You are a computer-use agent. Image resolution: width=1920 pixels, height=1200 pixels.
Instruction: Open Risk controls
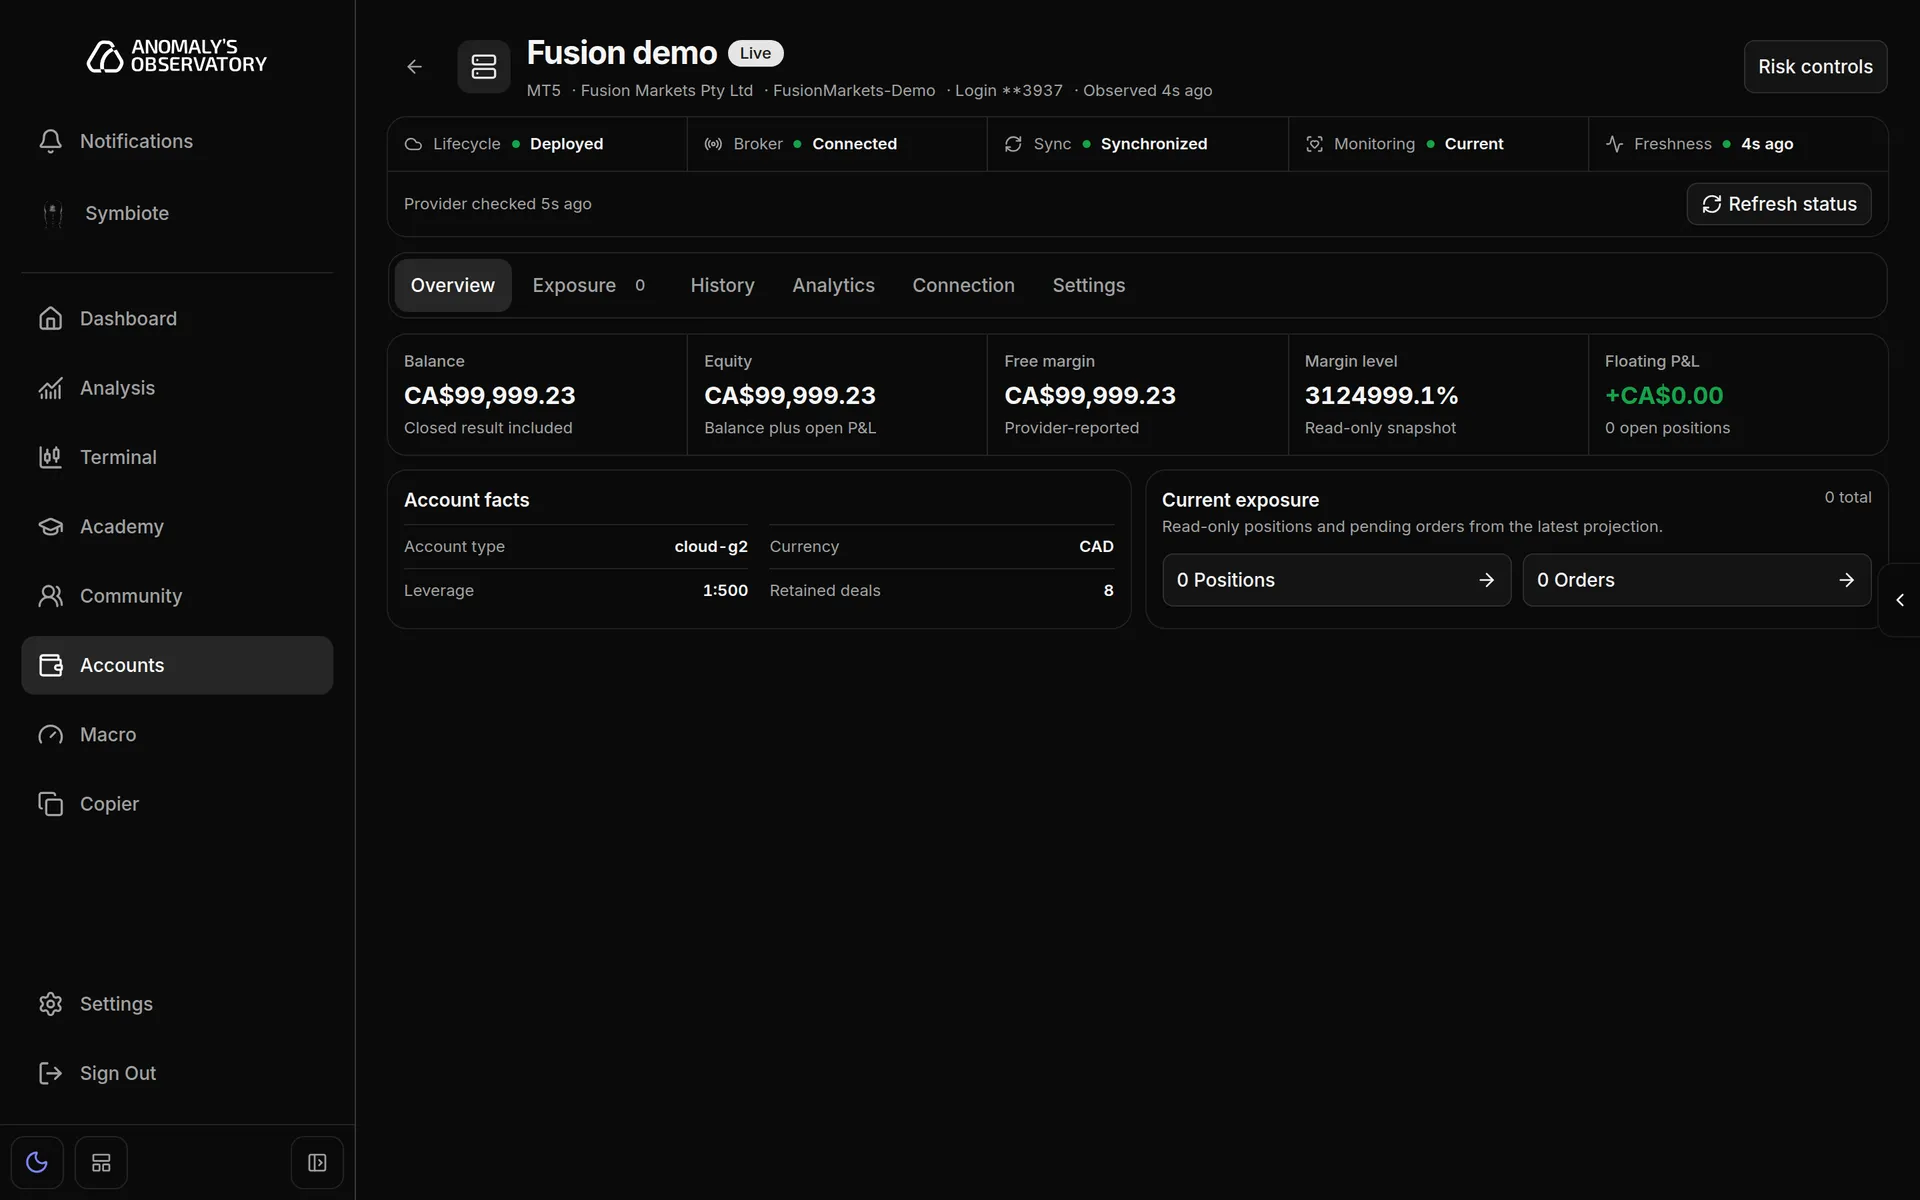click(x=1815, y=67)
